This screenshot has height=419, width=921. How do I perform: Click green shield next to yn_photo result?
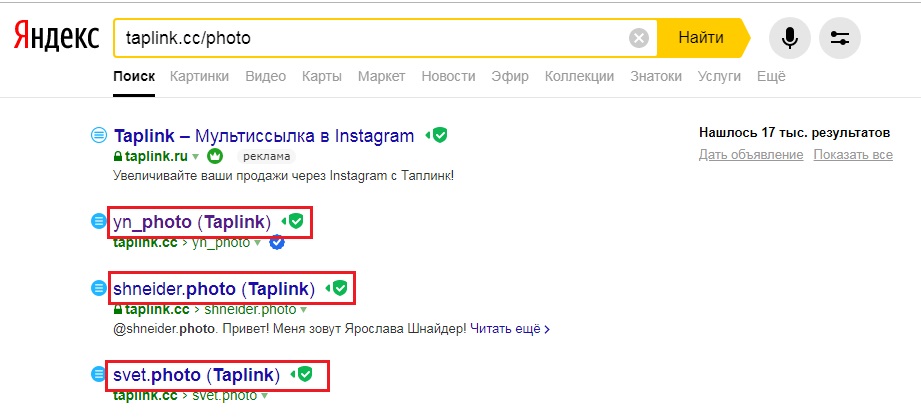tap(296, 221)
